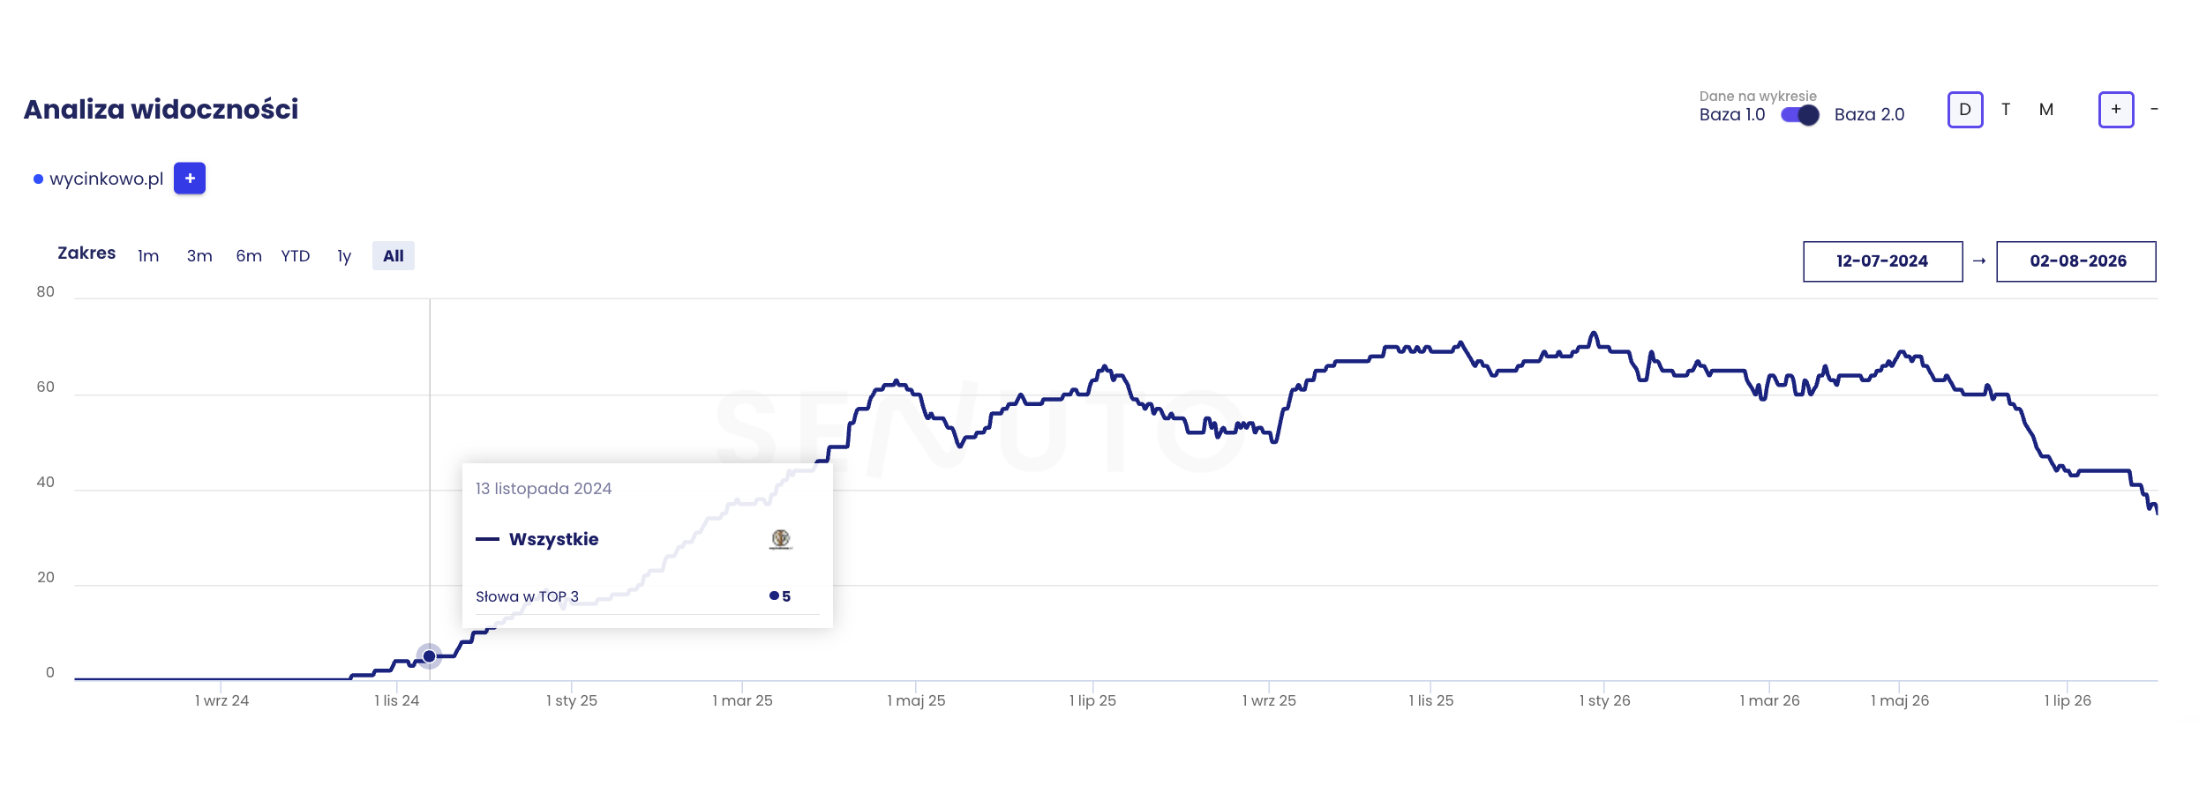Click the wycinkowo.pl domain label
The height and width of the screenshot is (800, 2200).
click(106, 179)
